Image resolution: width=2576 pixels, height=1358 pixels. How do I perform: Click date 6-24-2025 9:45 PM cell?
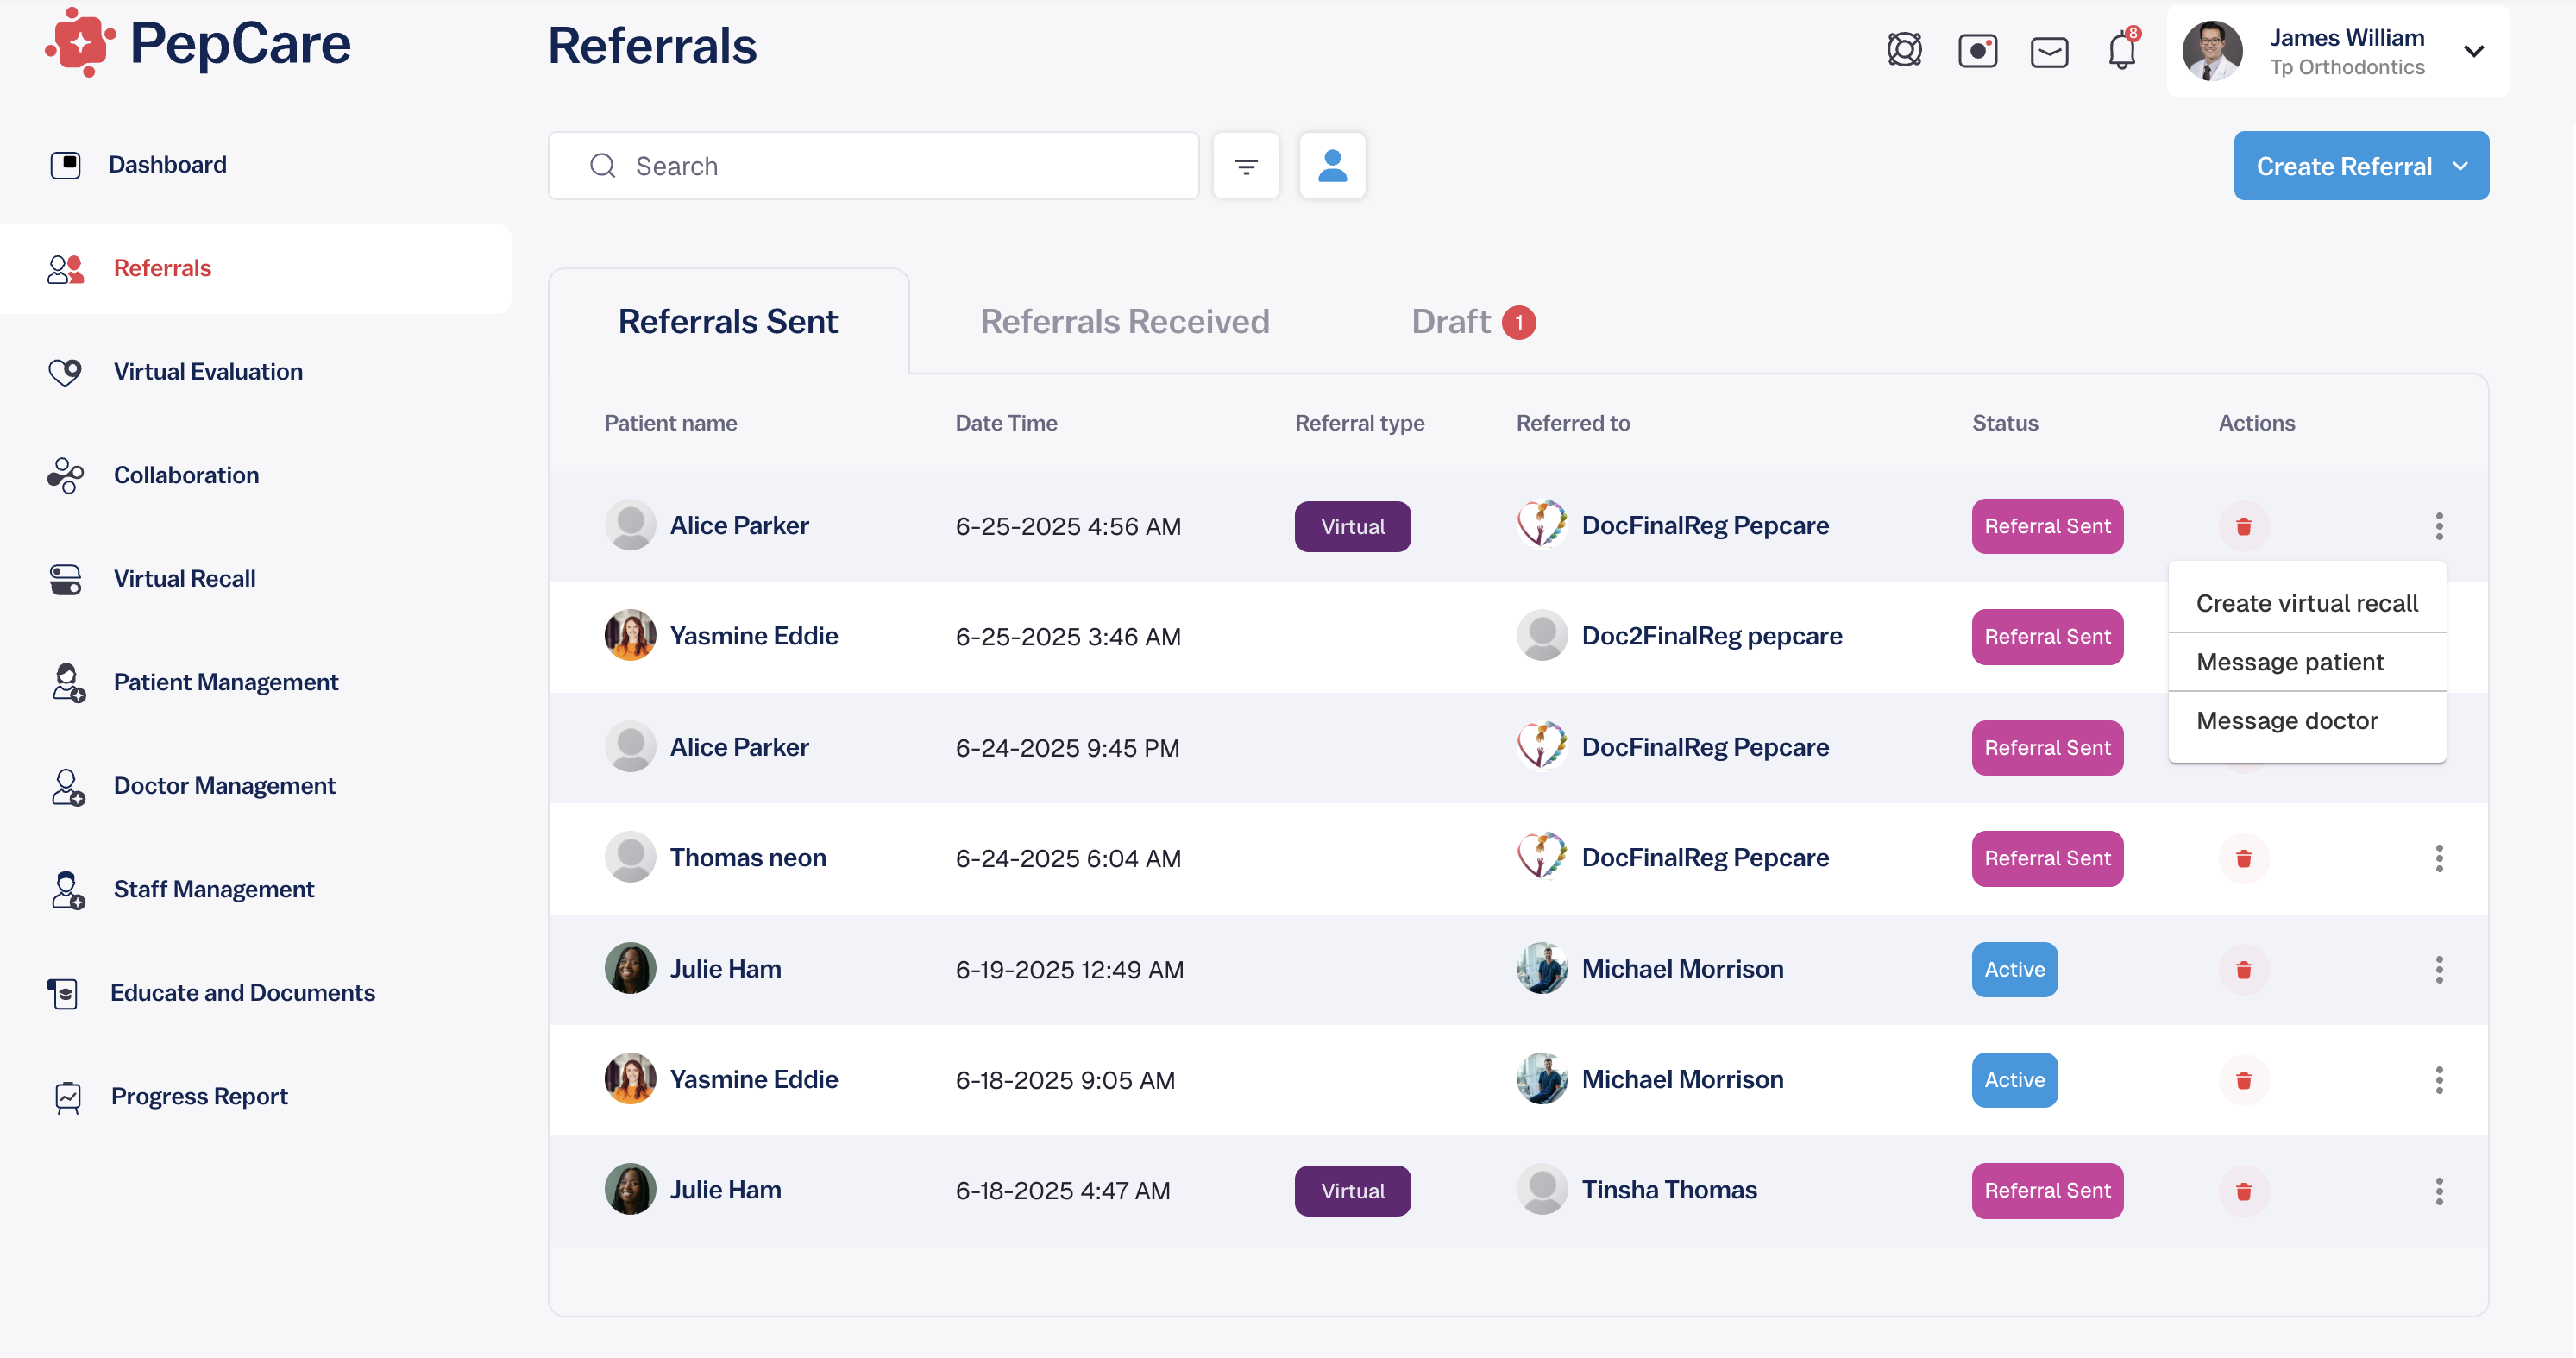(x=1067, y=748)
